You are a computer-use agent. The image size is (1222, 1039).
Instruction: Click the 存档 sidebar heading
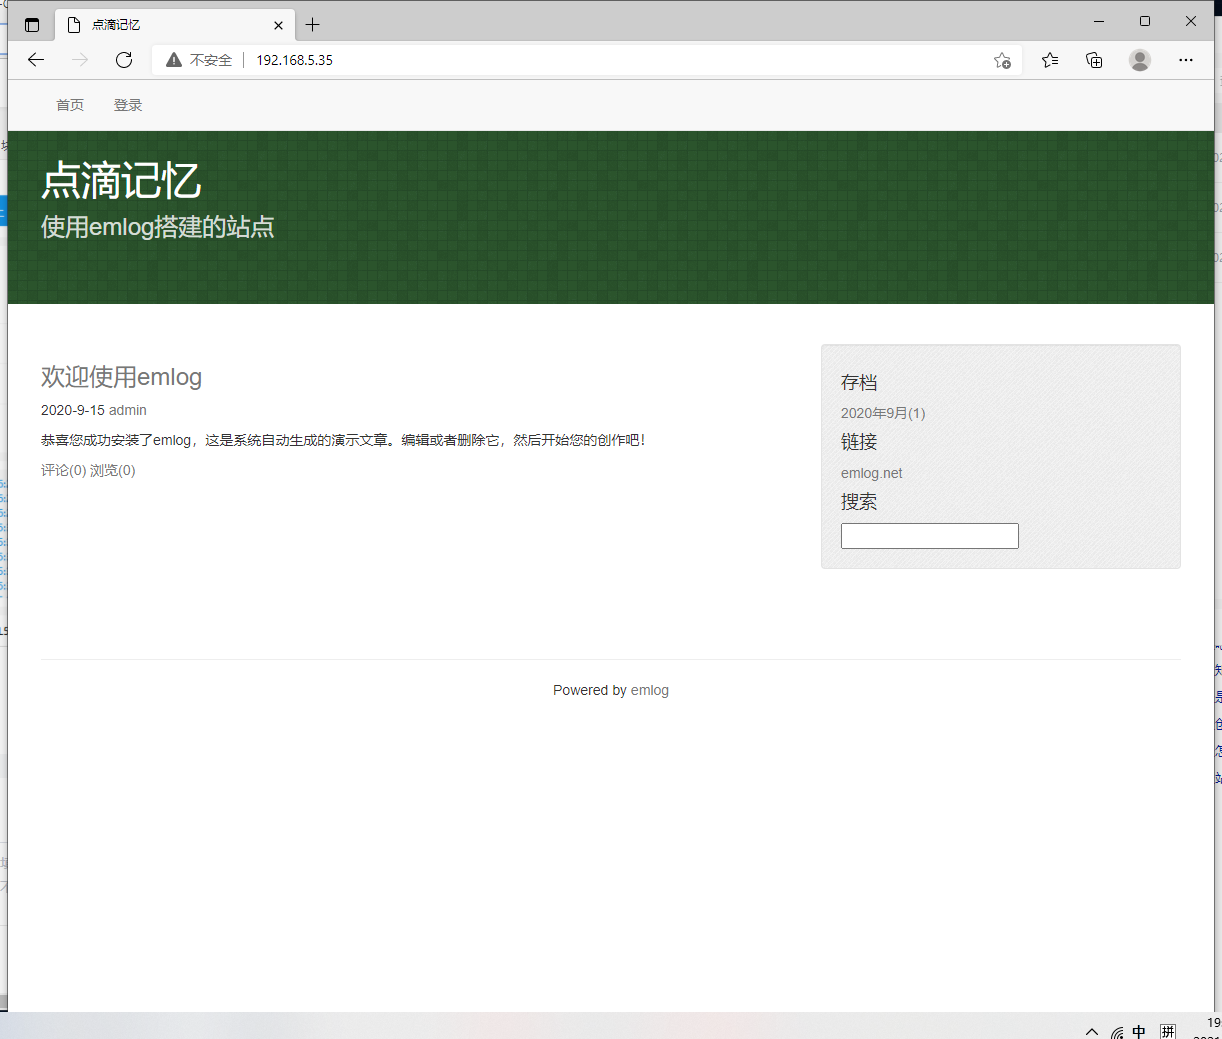[x=859, y=383]
